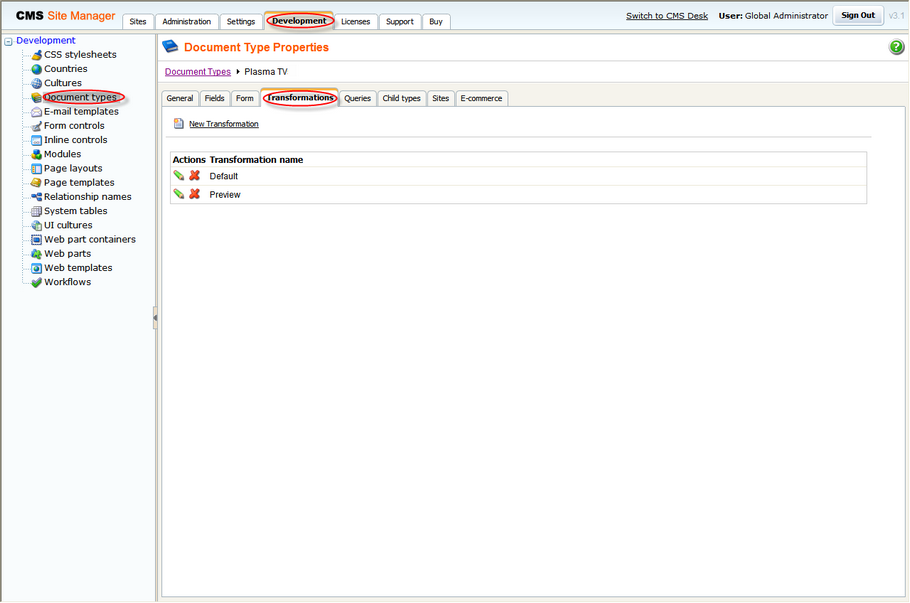This screenshot has height=603, width=910.
Task: Click the blue book Document Type icon
Action: (x=170, y=46)
